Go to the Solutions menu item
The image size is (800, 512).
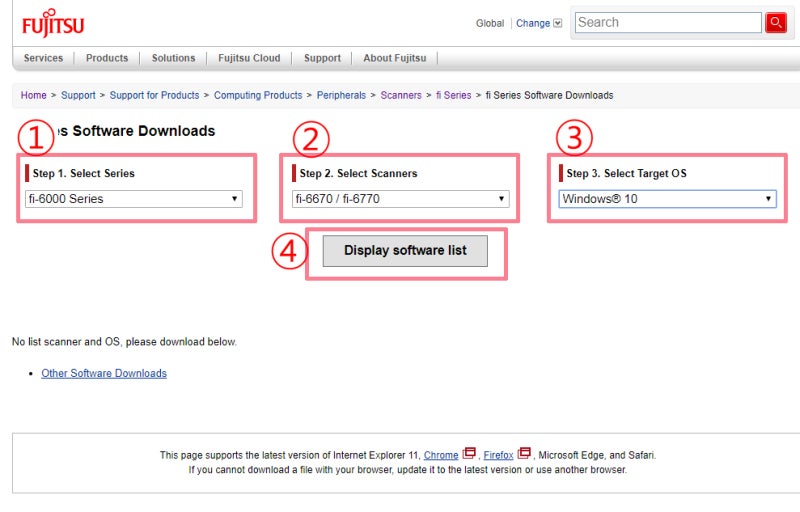[173, 58]
